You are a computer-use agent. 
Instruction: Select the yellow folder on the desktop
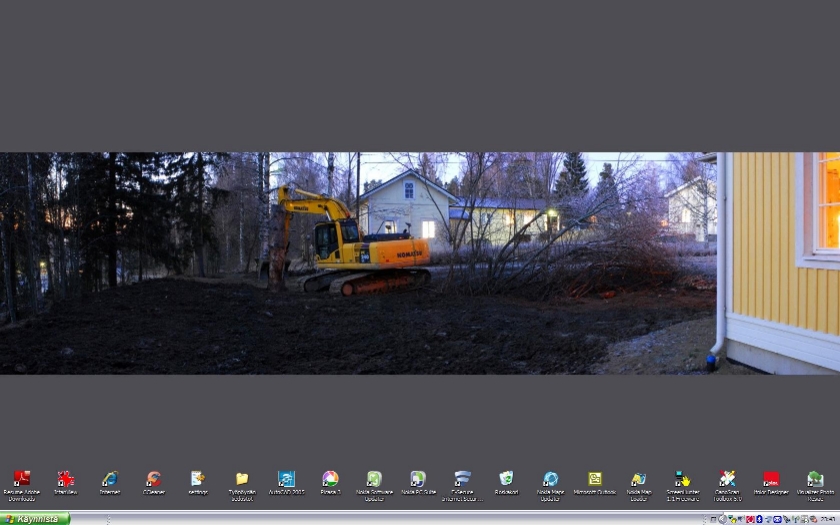(x=241, y=479)
